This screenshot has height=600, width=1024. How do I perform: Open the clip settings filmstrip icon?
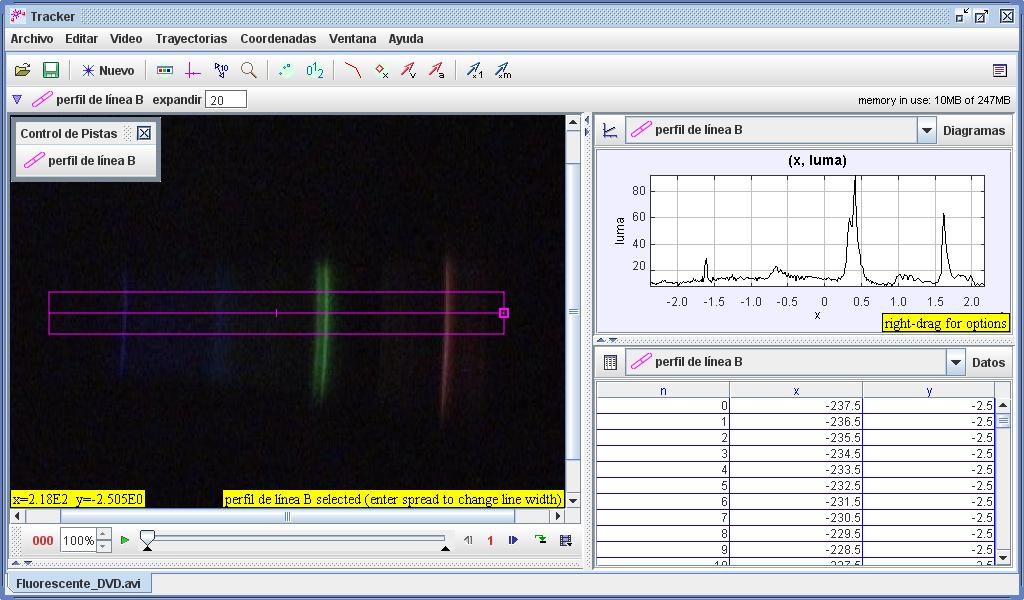pyautogui.click(x=166, y=71)
